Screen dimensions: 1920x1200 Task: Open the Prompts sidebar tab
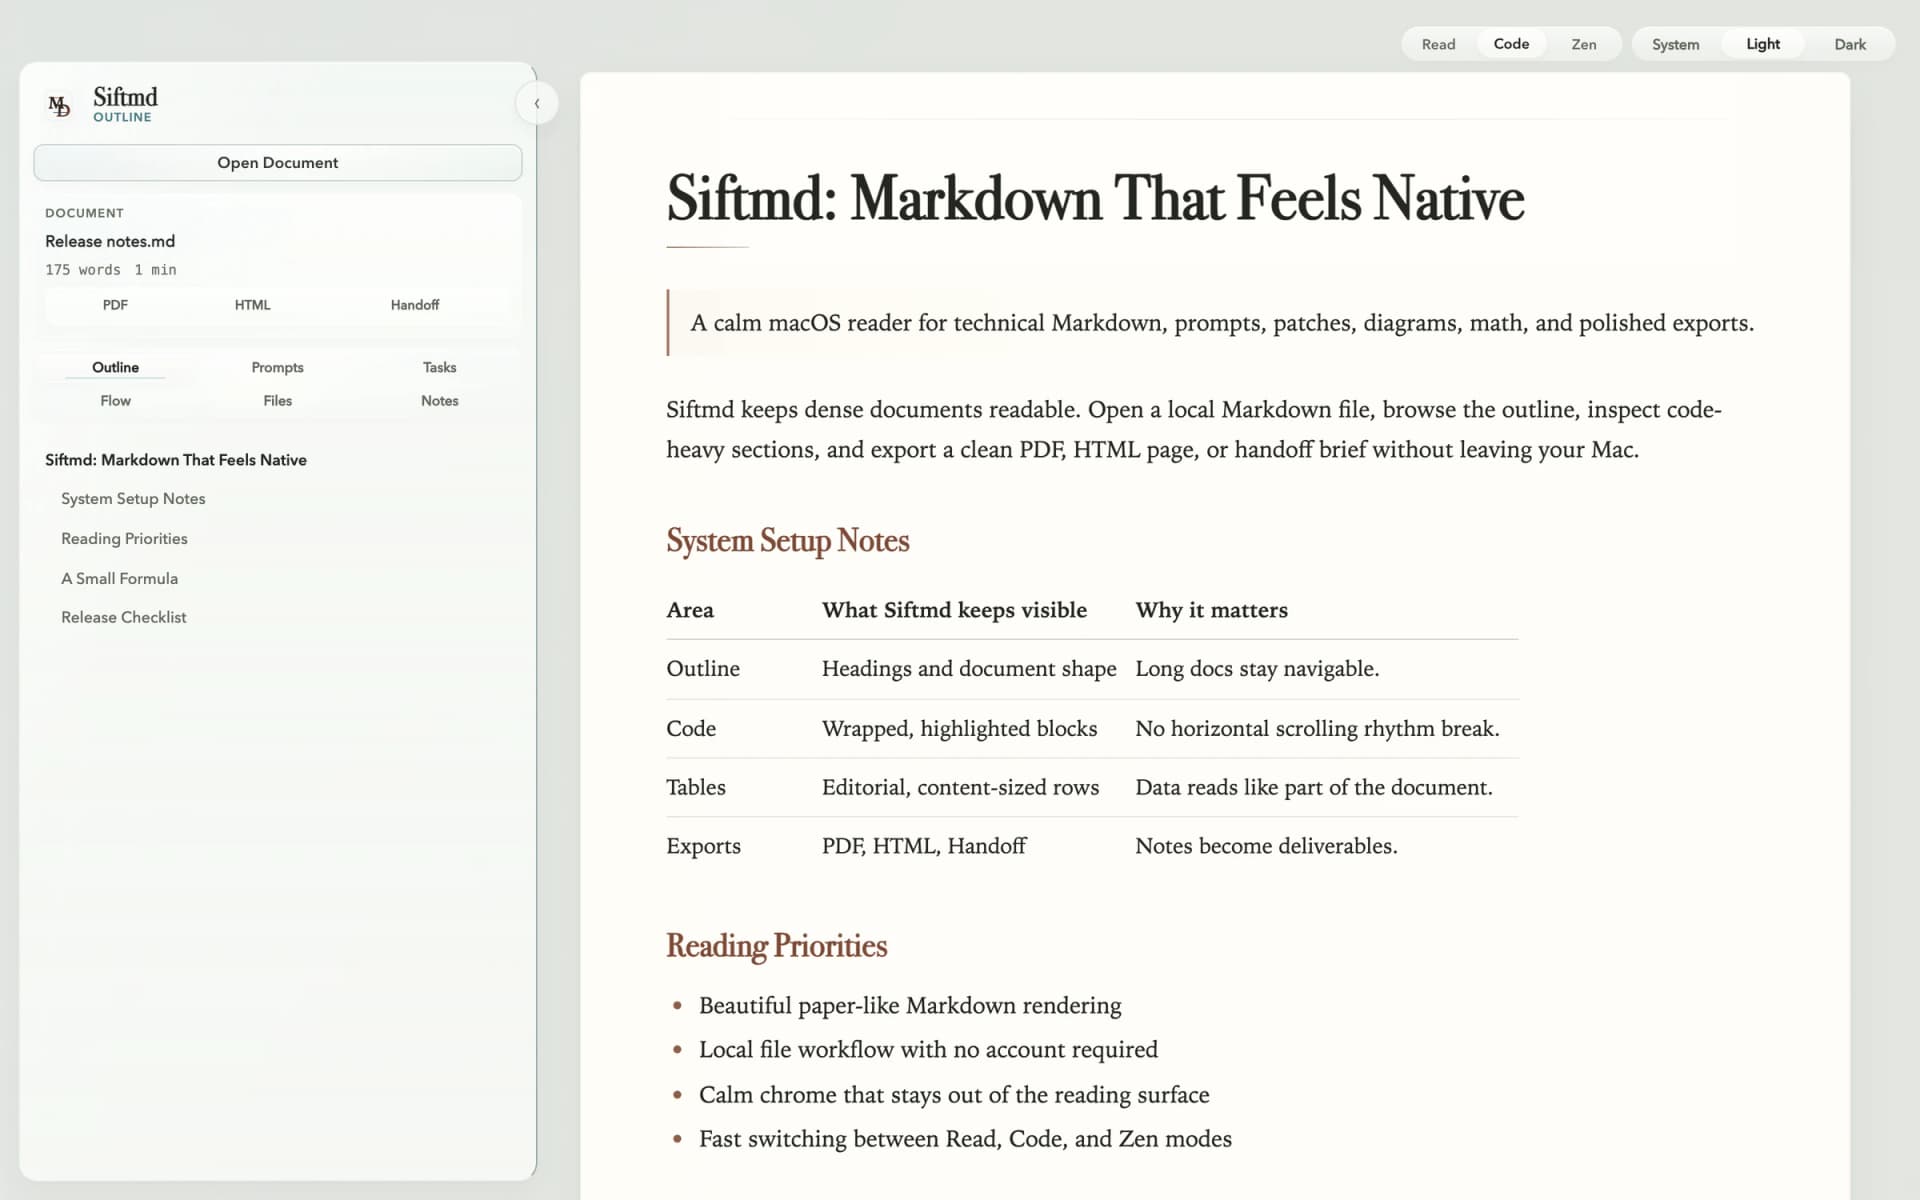[278, 367]
